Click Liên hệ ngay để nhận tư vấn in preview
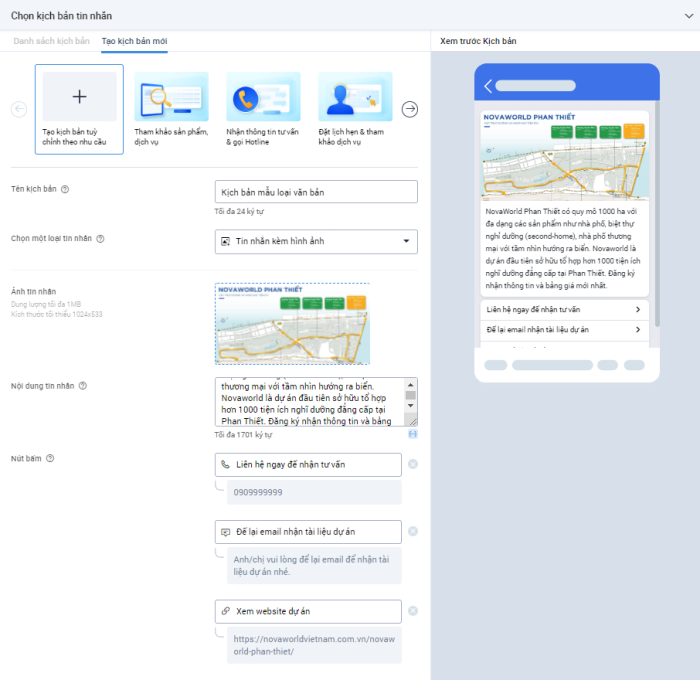The image size is (700, 680). pos(564,310)
